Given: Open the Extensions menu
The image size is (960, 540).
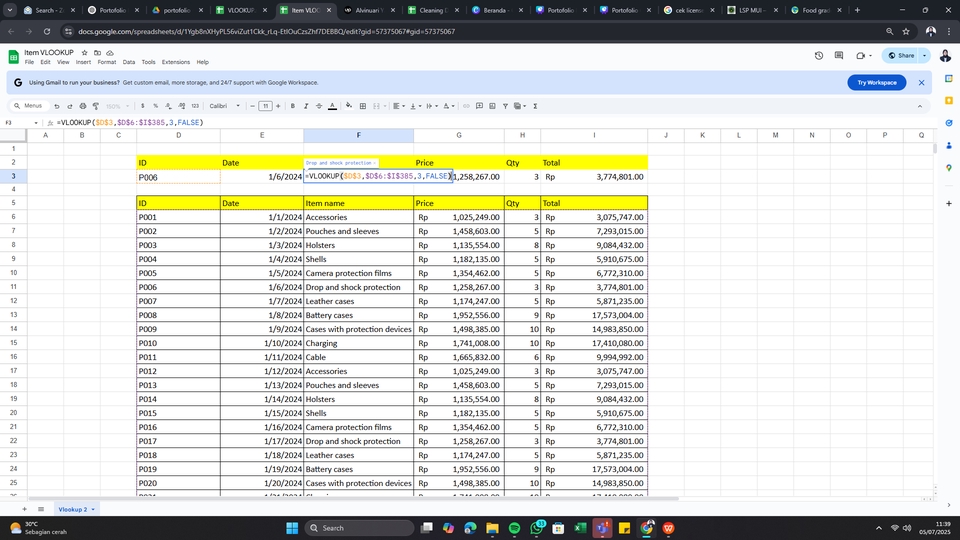Looking at the screenshot, I should (x=176, y=62).
